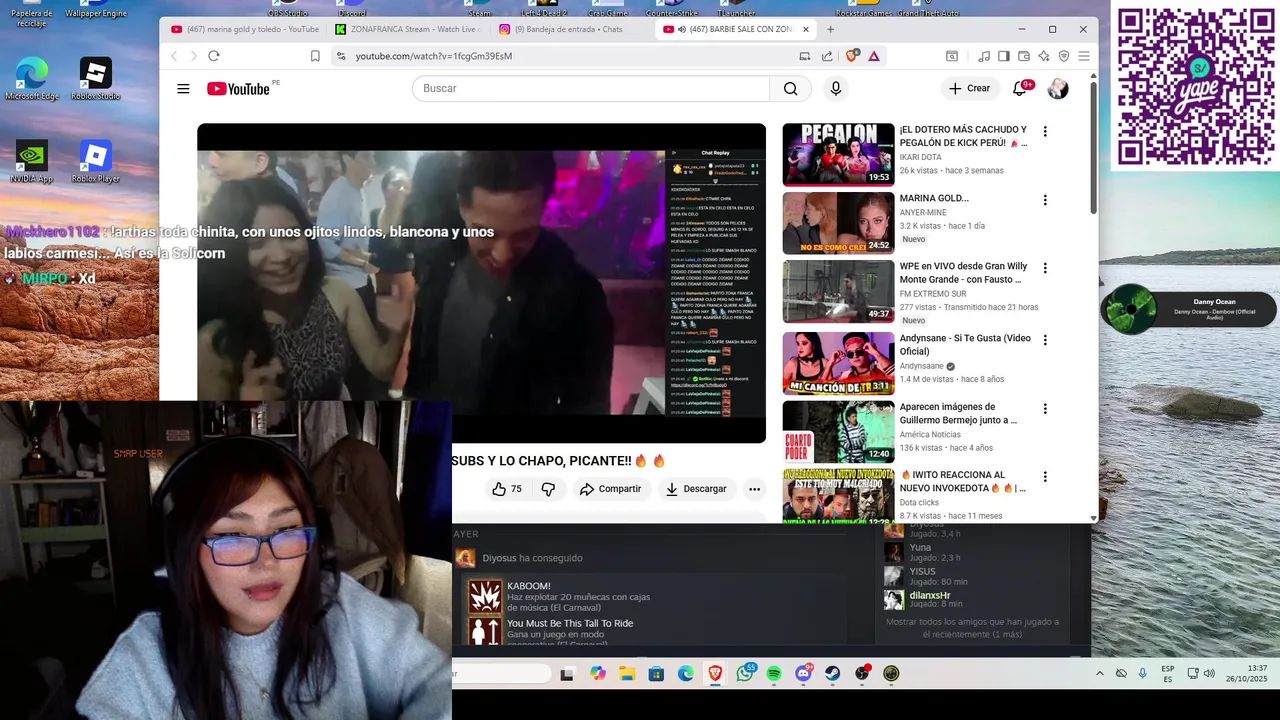Open NVIDIA App desktop shortcut
The image size is (1280, 720).
(32, 162)
